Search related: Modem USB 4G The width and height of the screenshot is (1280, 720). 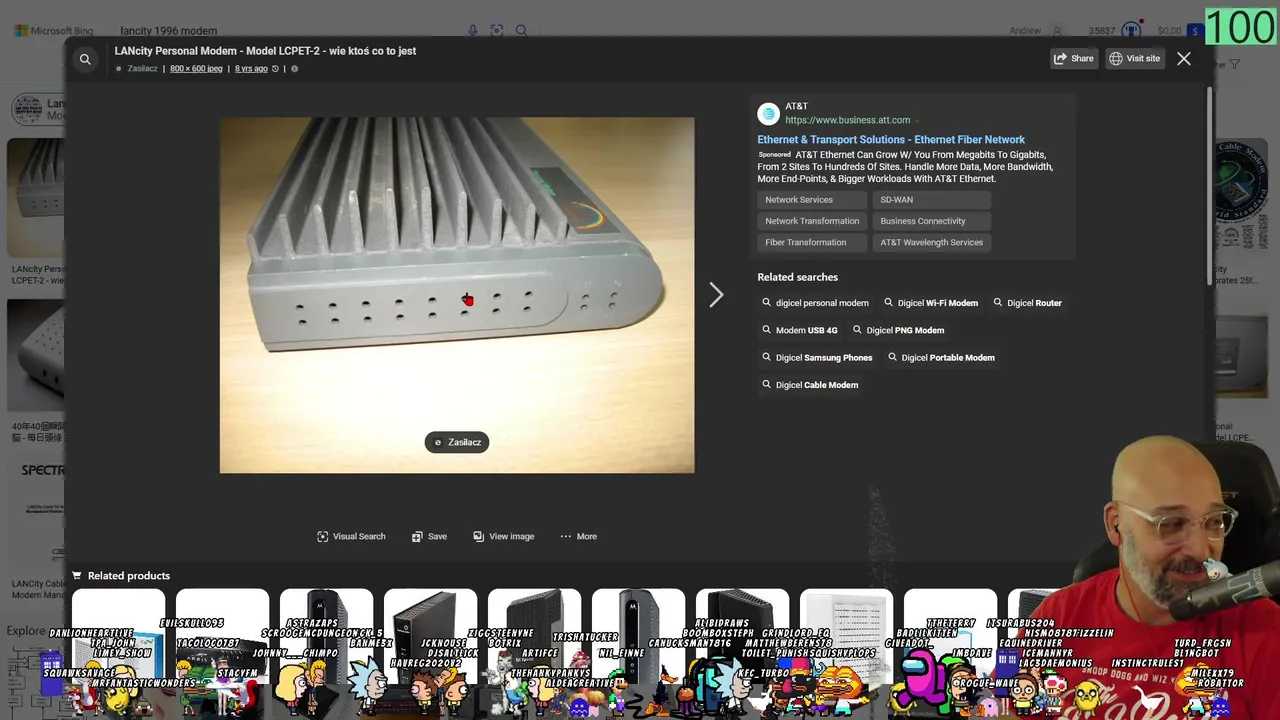pos(799,330)
